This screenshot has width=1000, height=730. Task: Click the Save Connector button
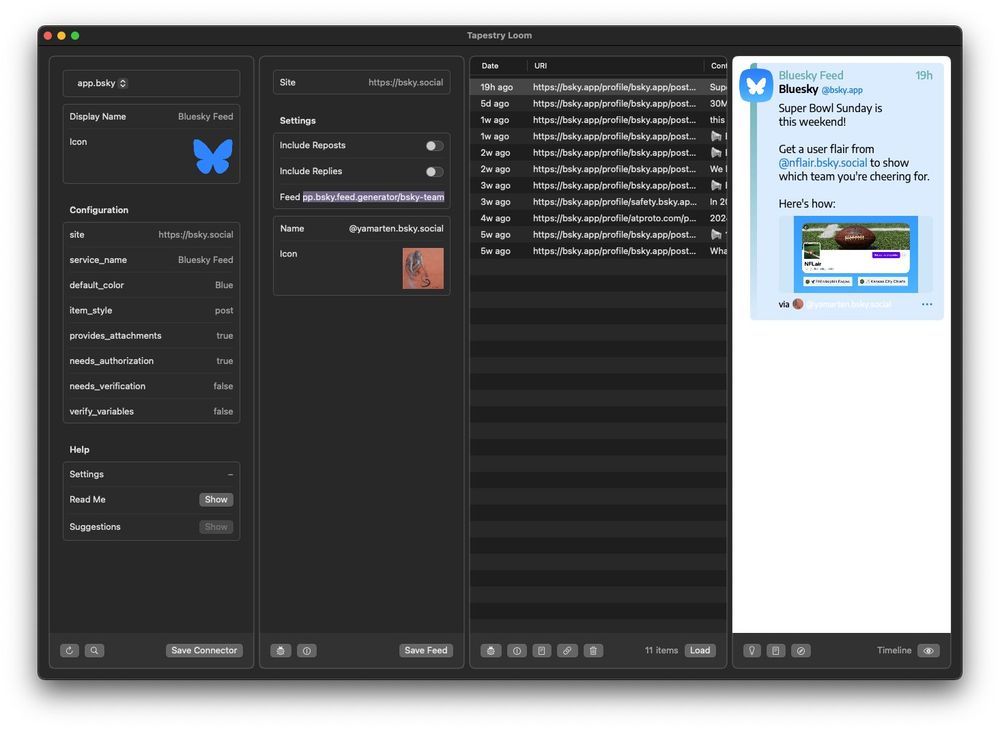click(x=204, y=650)
